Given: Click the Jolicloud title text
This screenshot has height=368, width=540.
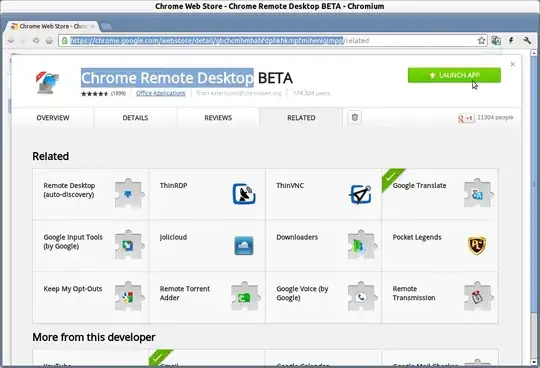Looking at the screenshot, I should (173, 237).
